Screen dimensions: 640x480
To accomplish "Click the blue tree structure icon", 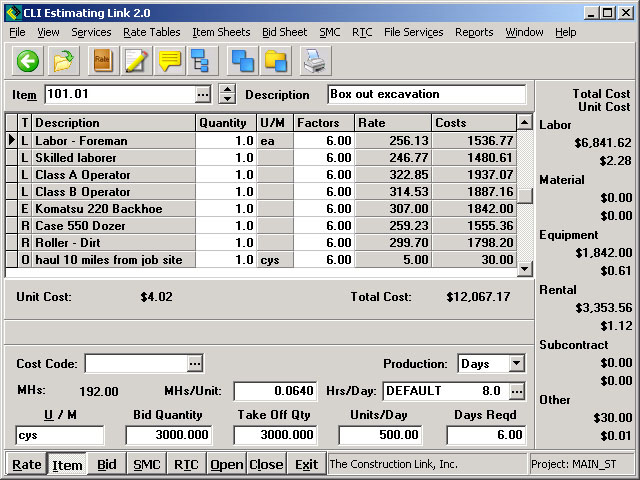I will [200, 61].
